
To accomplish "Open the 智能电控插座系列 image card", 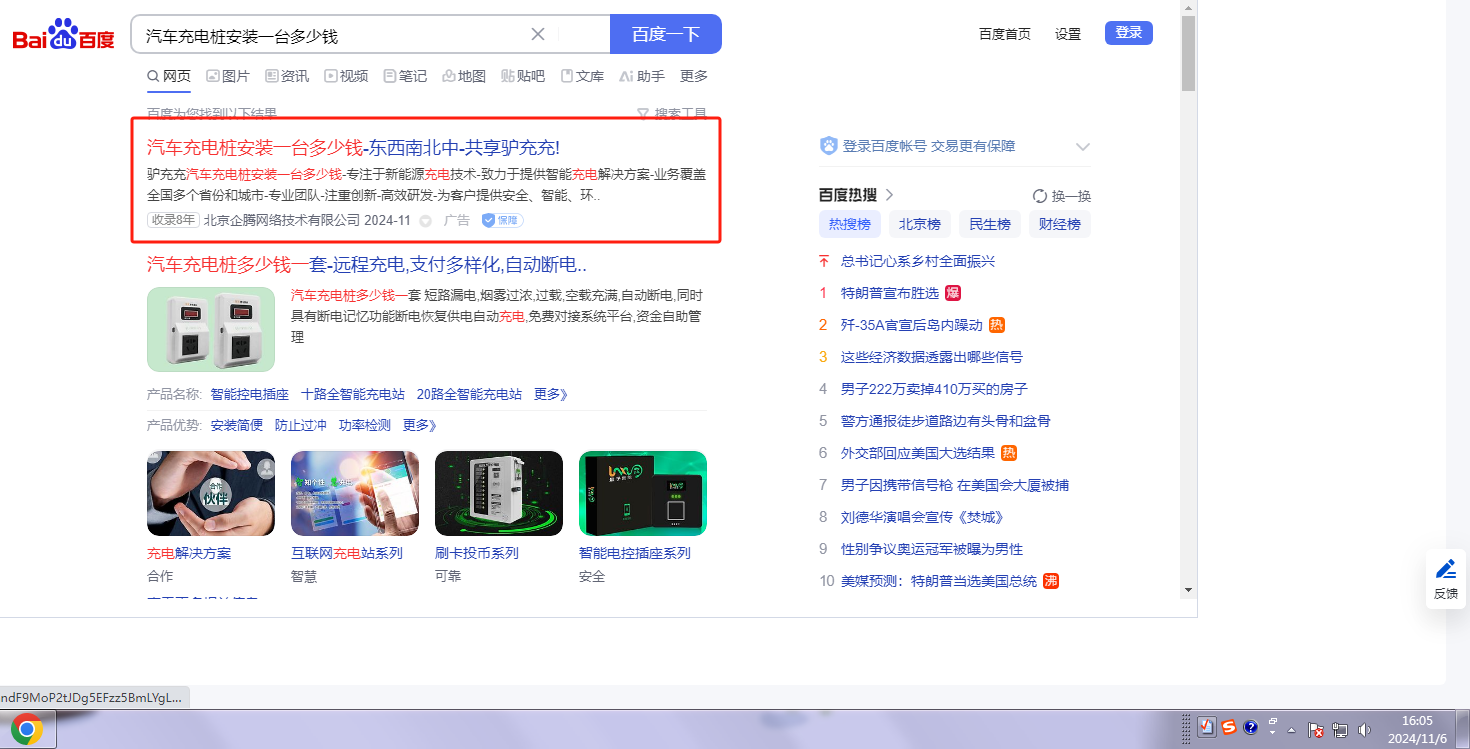I will coord(643,493).
